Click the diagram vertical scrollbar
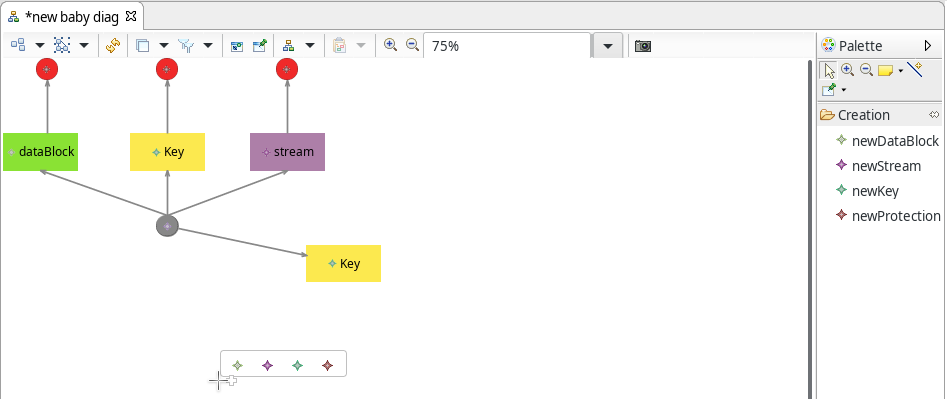 [810, 229]
